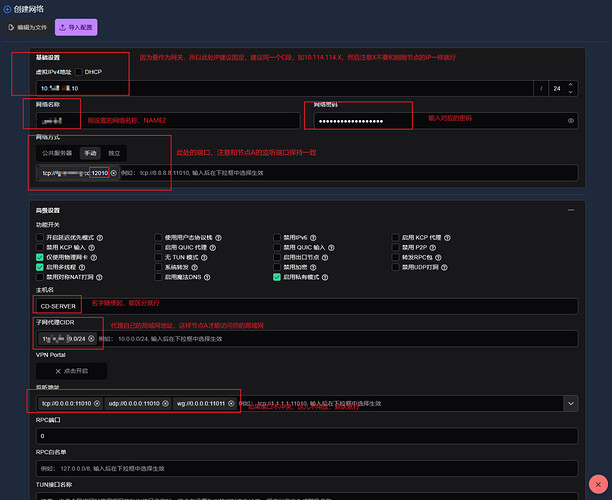
Task: Open help icon beside 仅使用物理网卡
Action: tap(94, 258)
